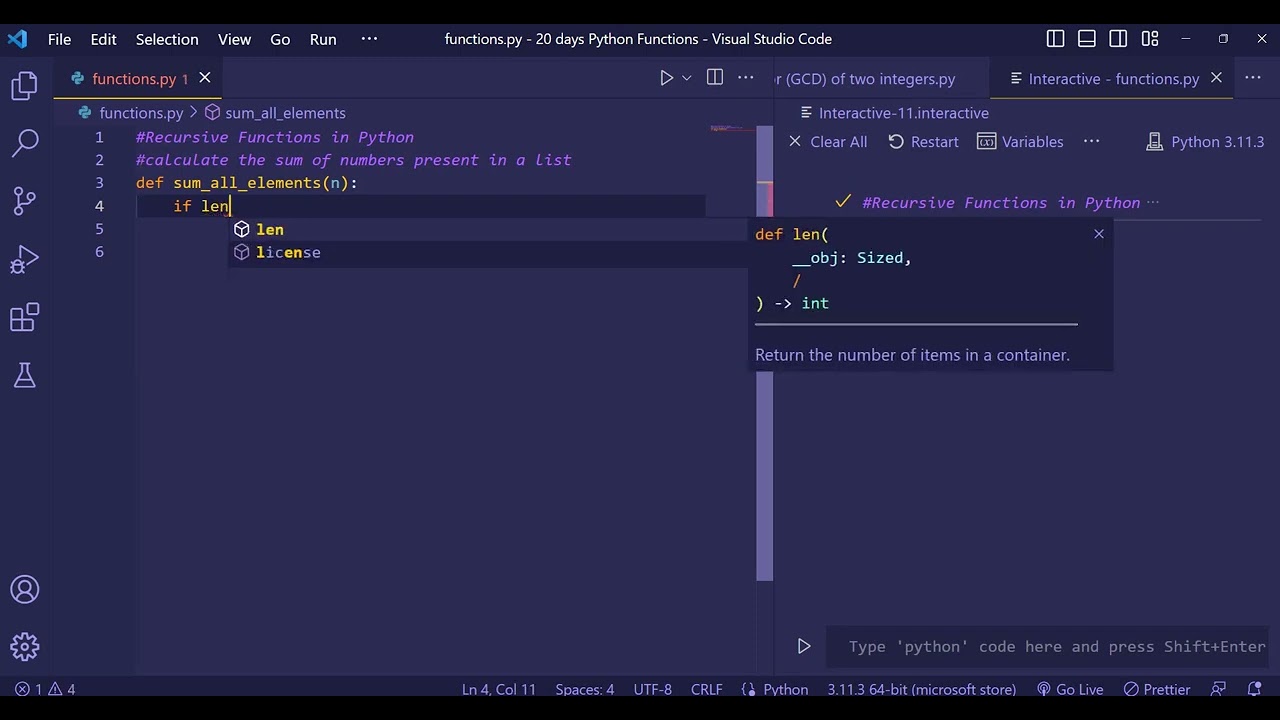Open the Go menu
The image size is (1280, 720).
coord(280,39)
